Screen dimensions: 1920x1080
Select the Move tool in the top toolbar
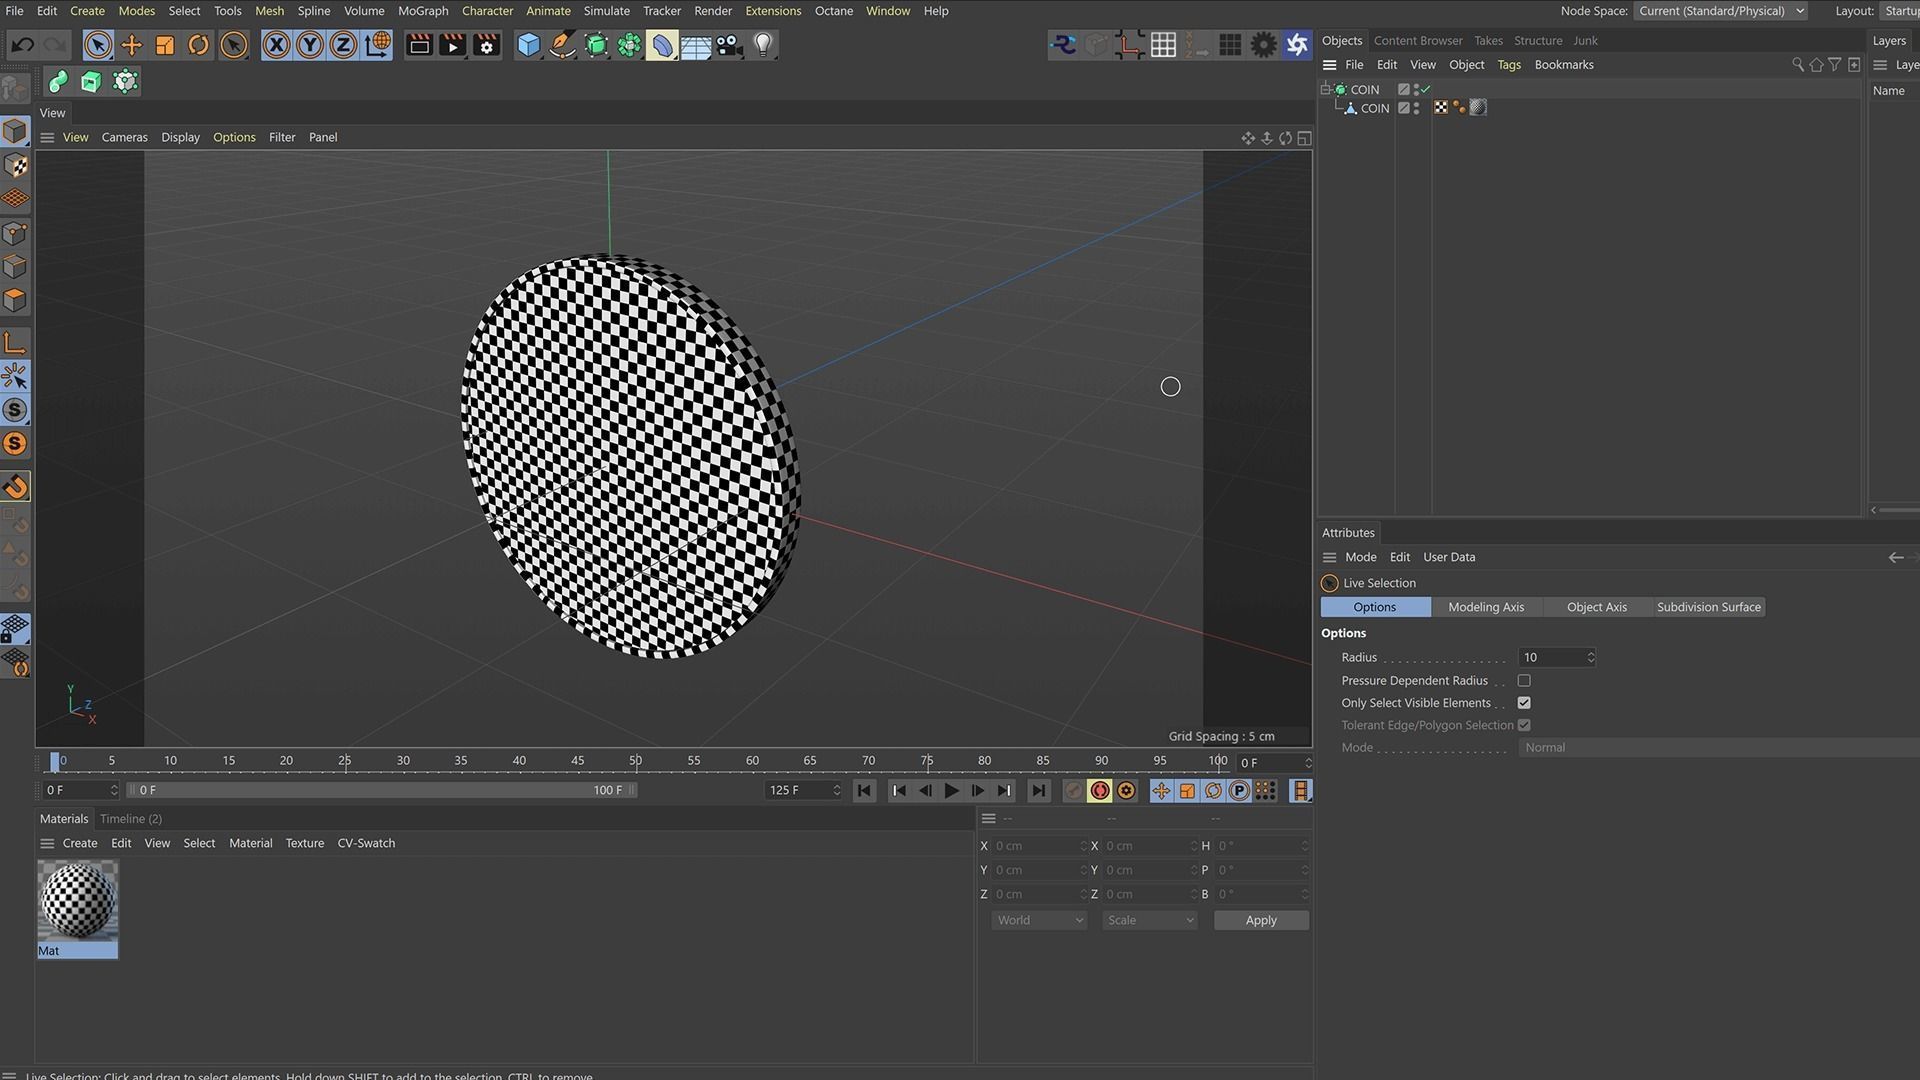[x=131, y=45]
